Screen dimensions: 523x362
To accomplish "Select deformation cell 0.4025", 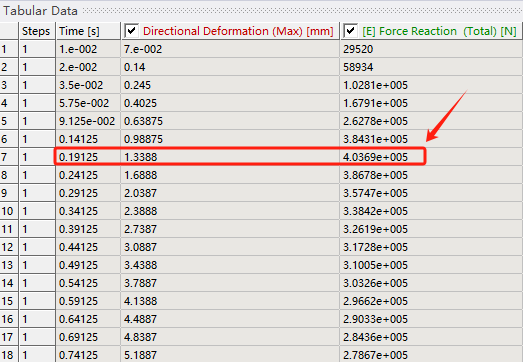I will (230, 103).
